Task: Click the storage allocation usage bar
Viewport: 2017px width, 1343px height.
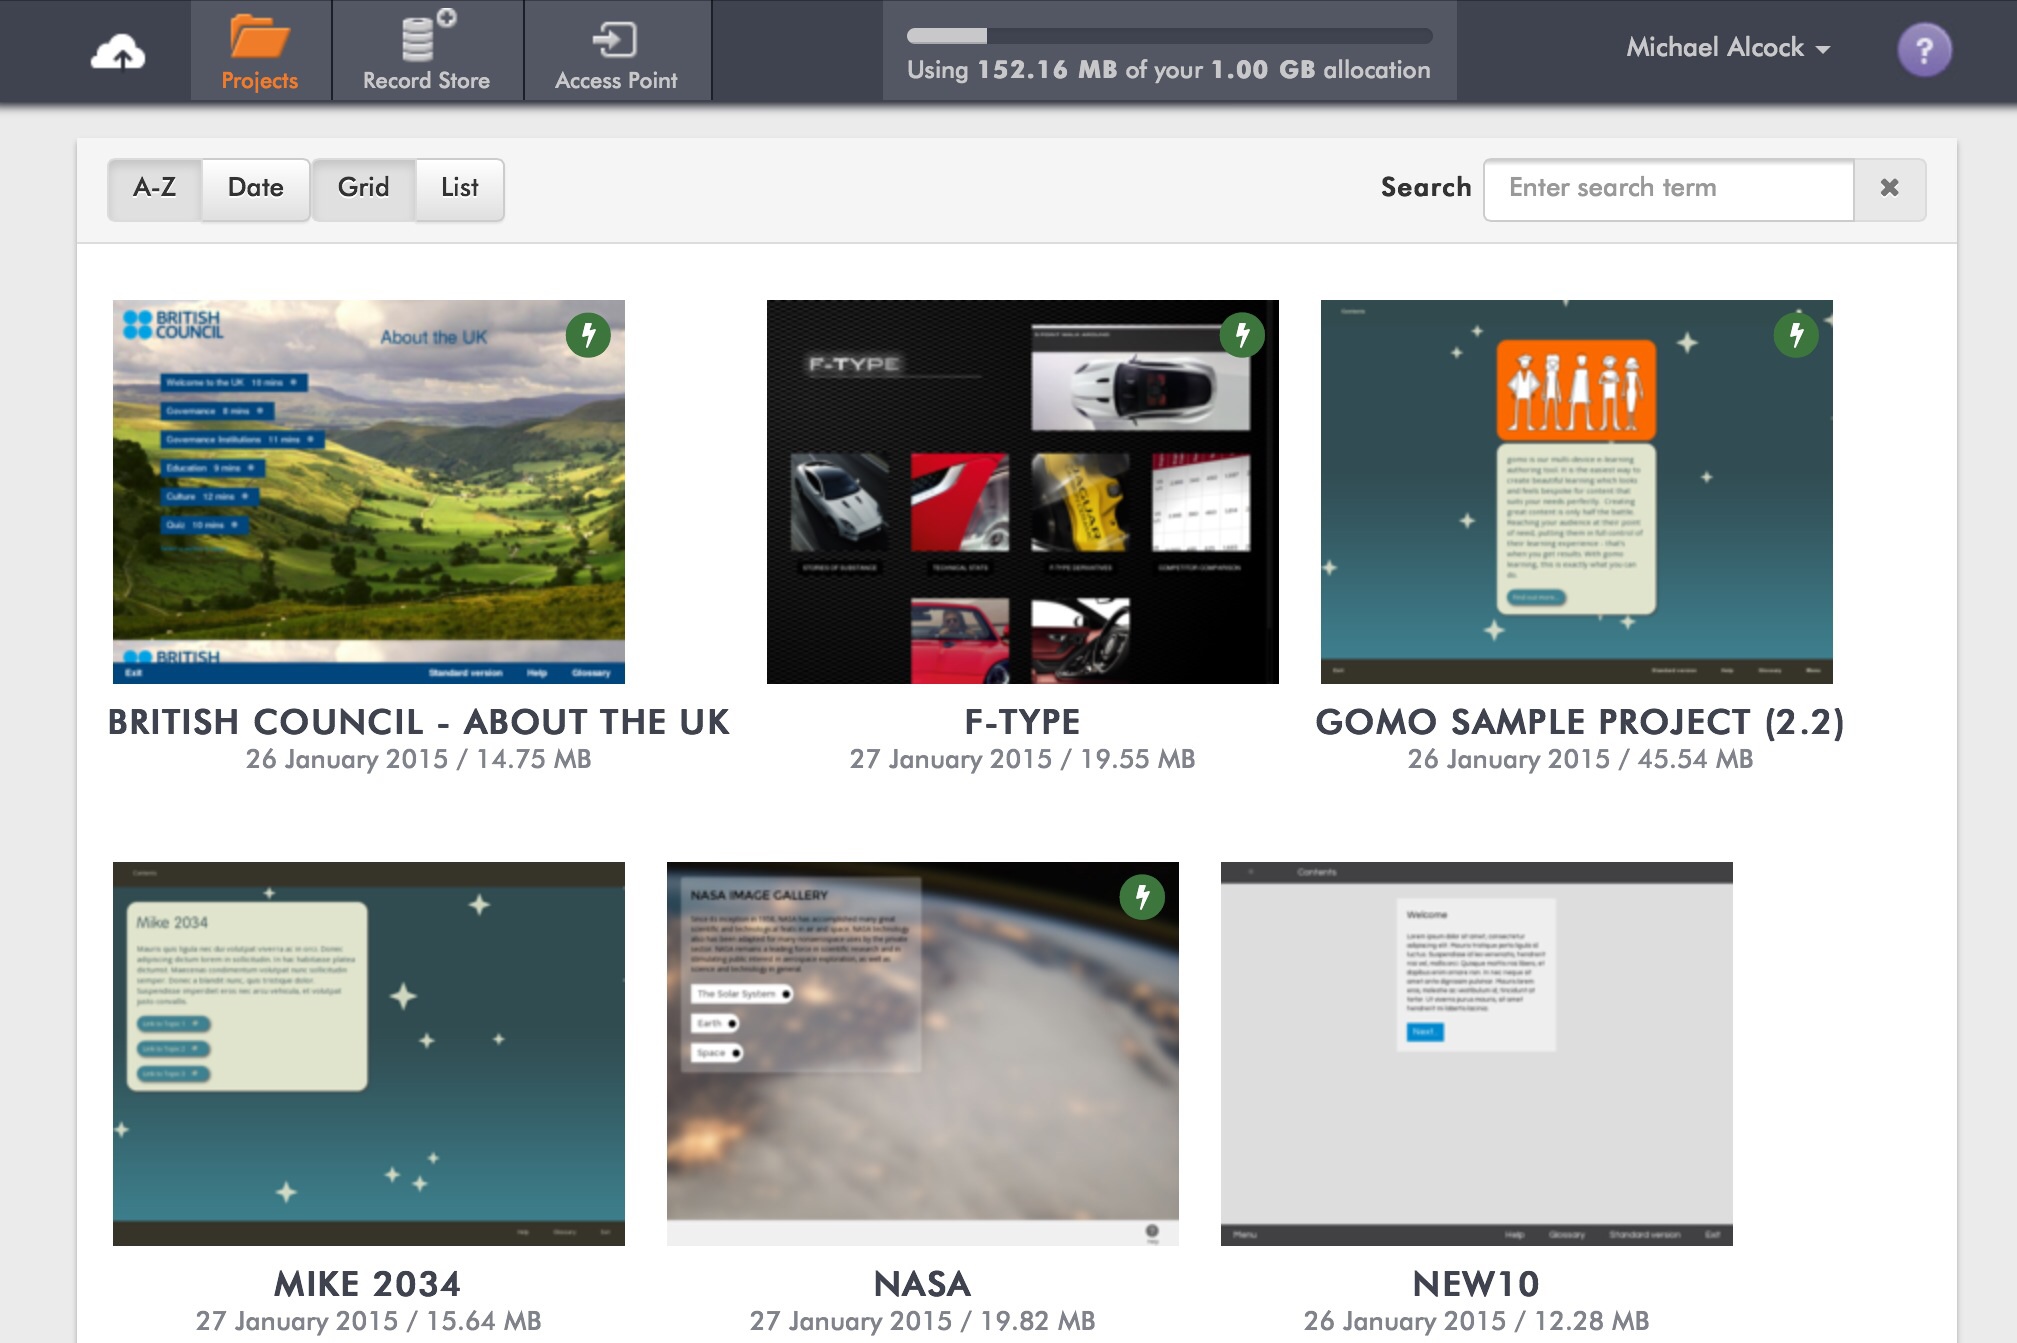Action: pyautogui.click(x=1169, y=36)
